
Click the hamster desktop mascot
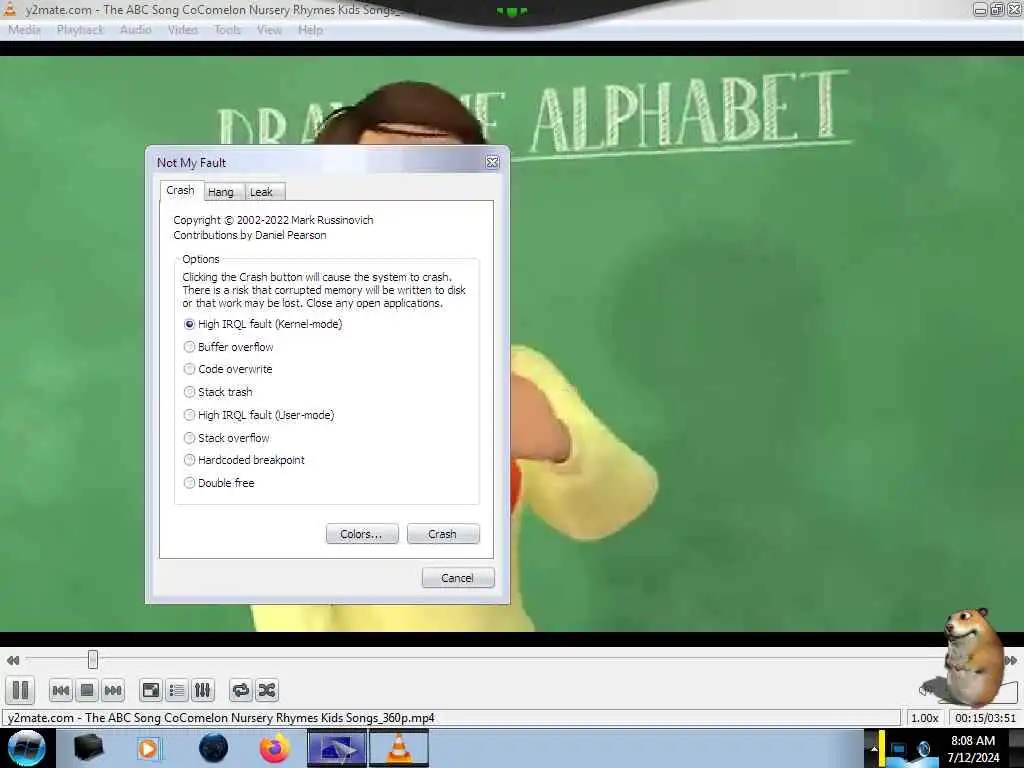(972, 656)
